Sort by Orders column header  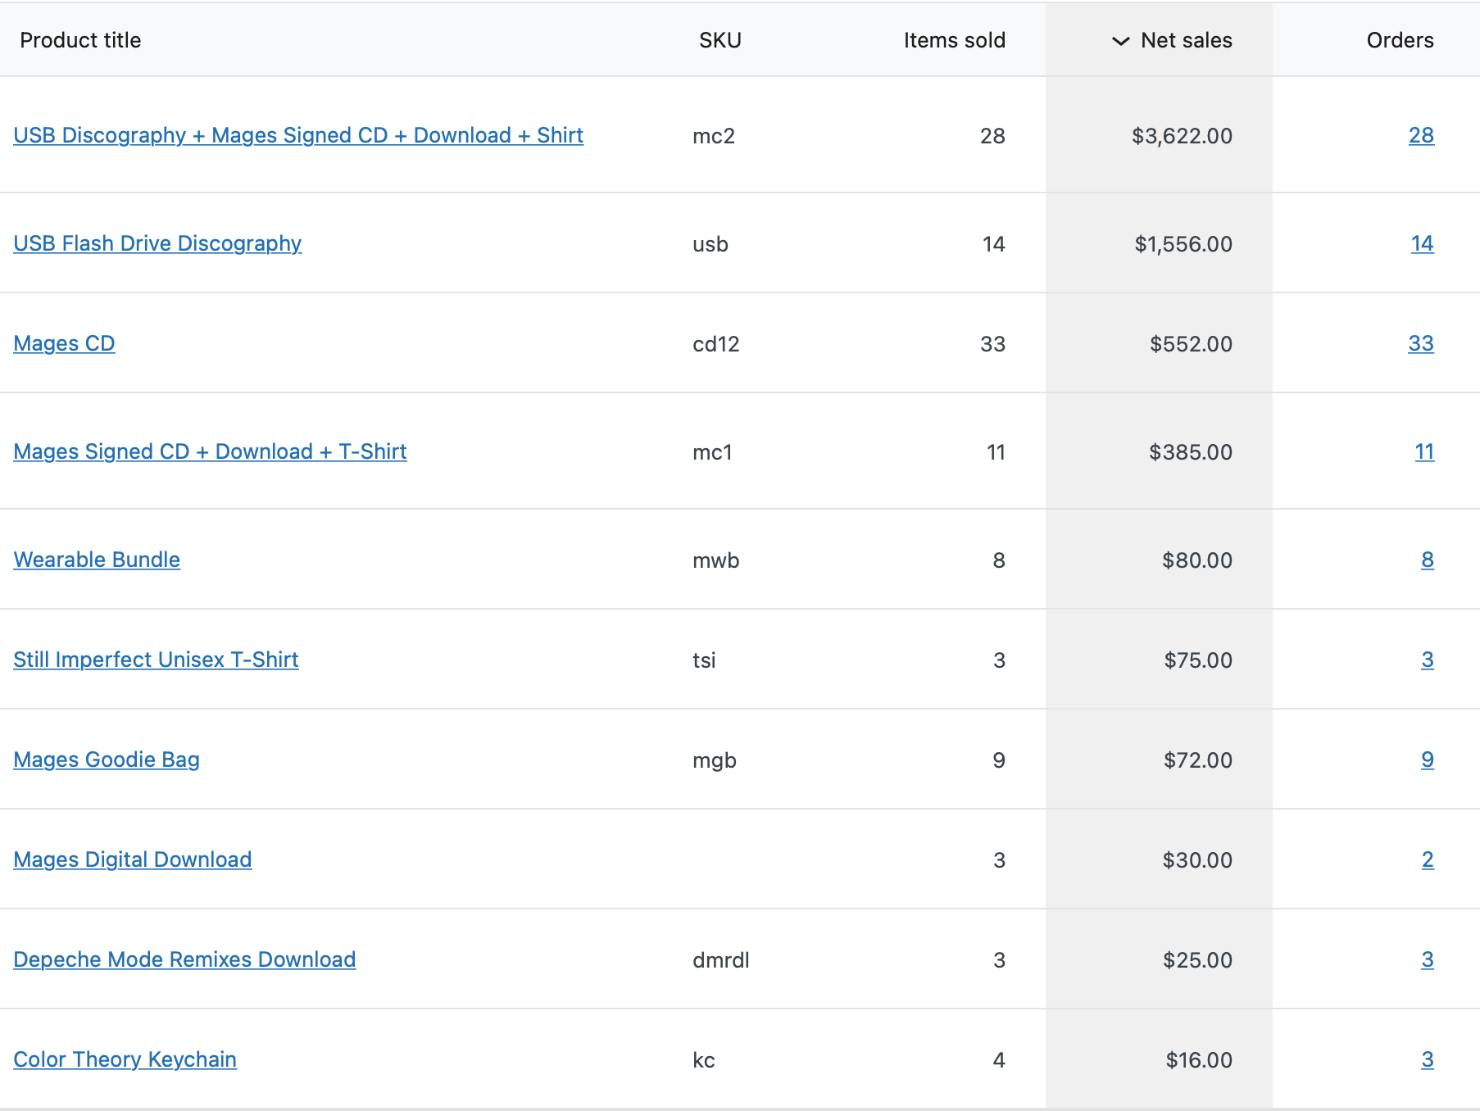point(1399,41)
